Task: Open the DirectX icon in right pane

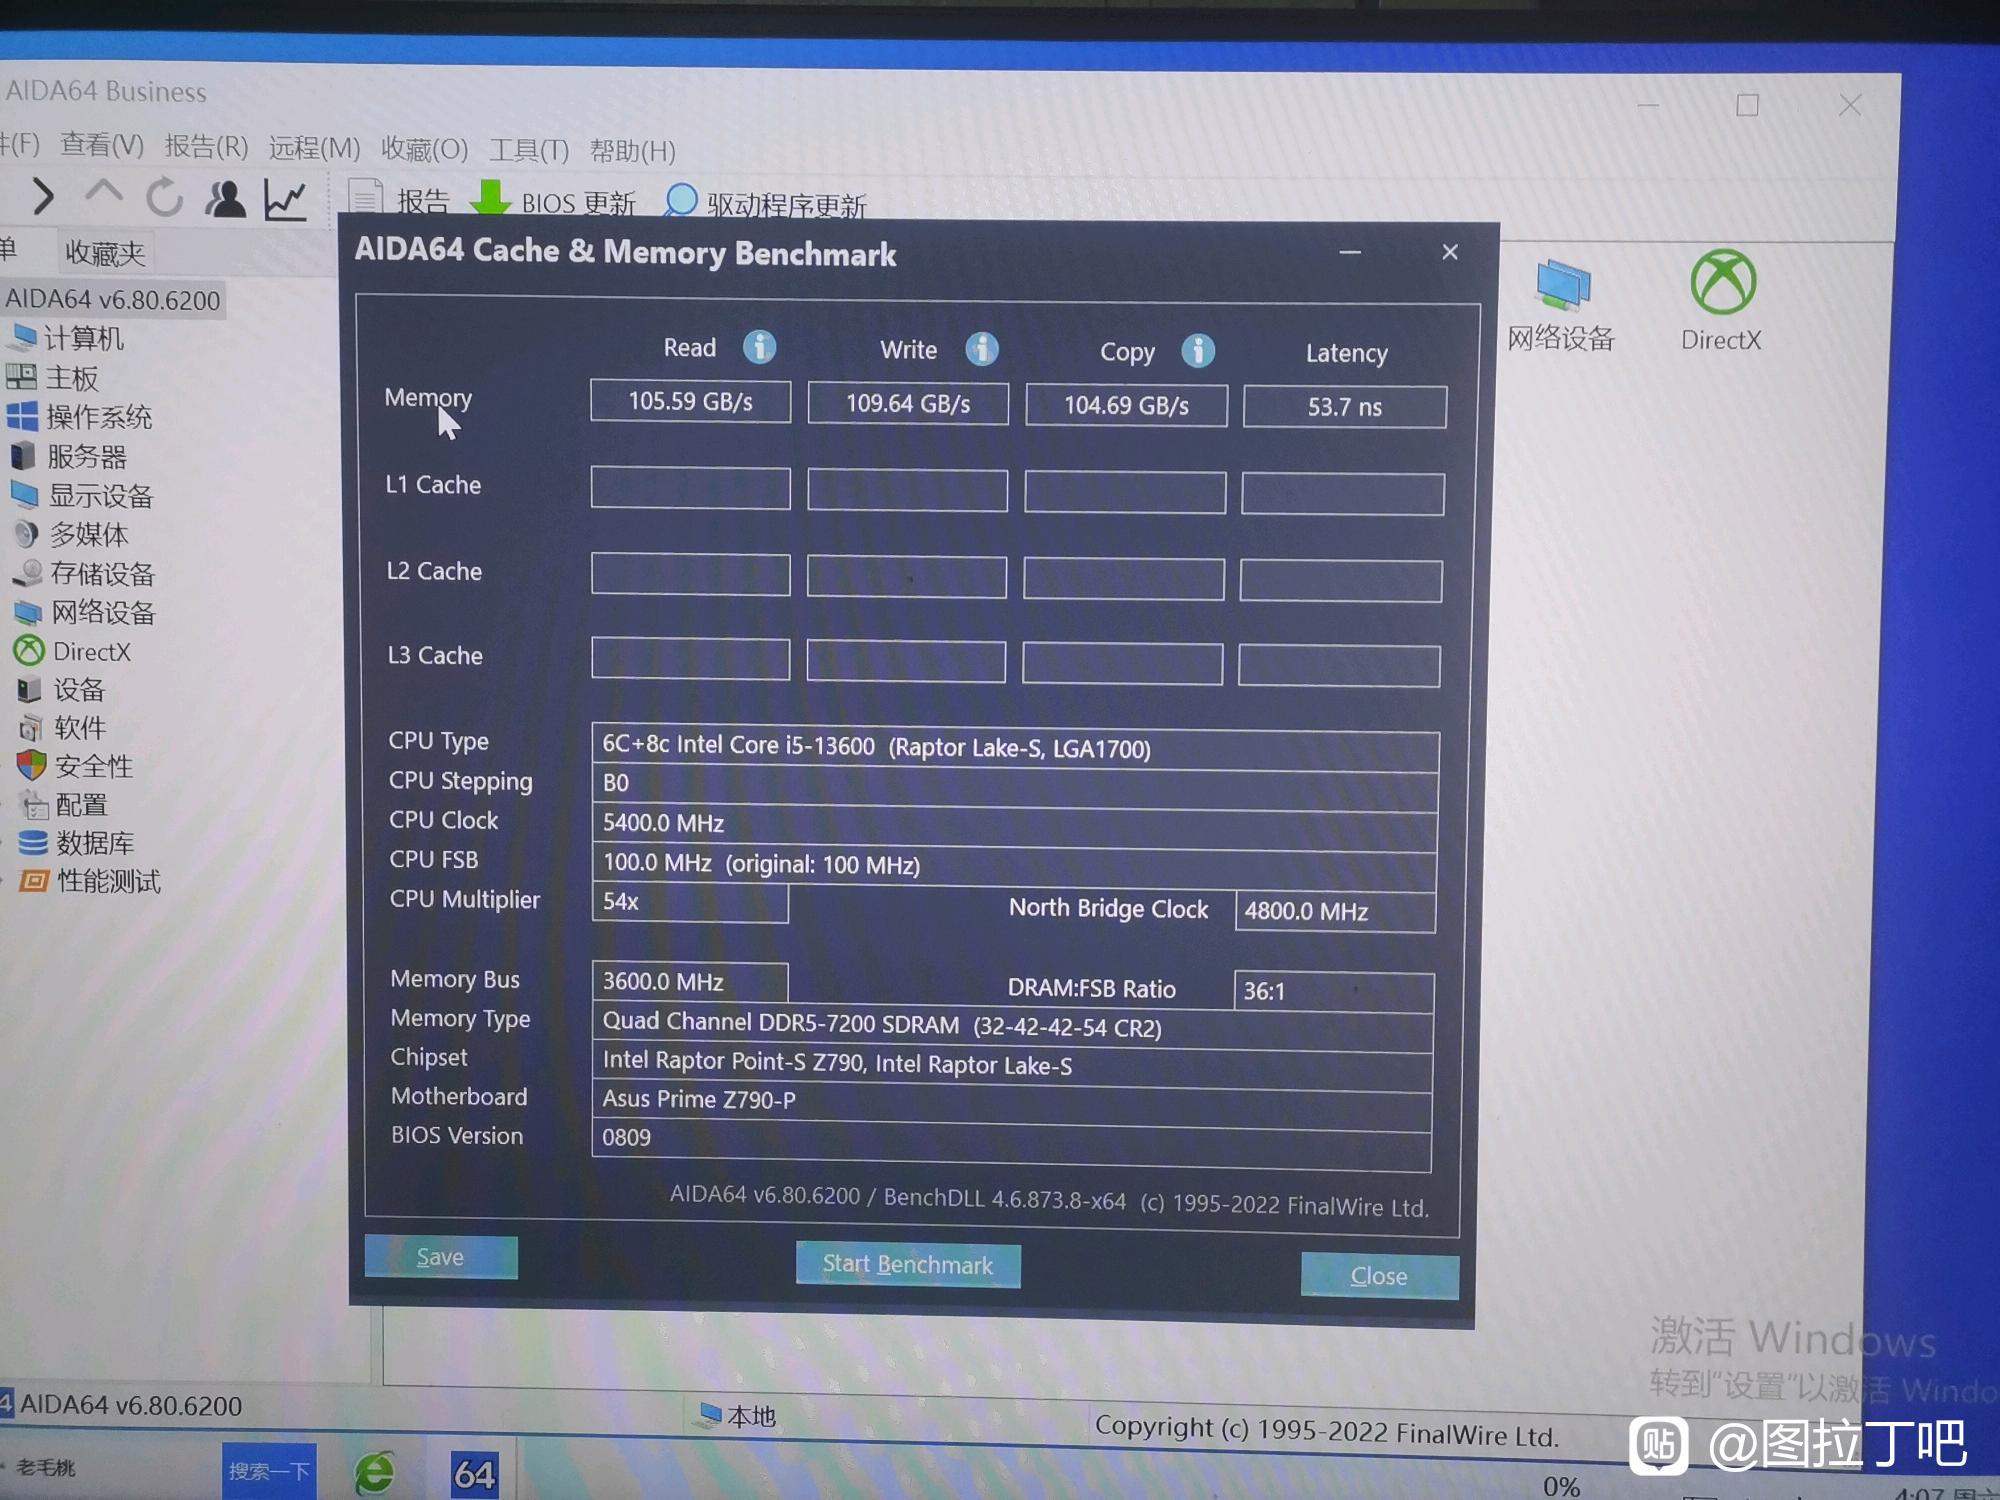Action: 1722,301
